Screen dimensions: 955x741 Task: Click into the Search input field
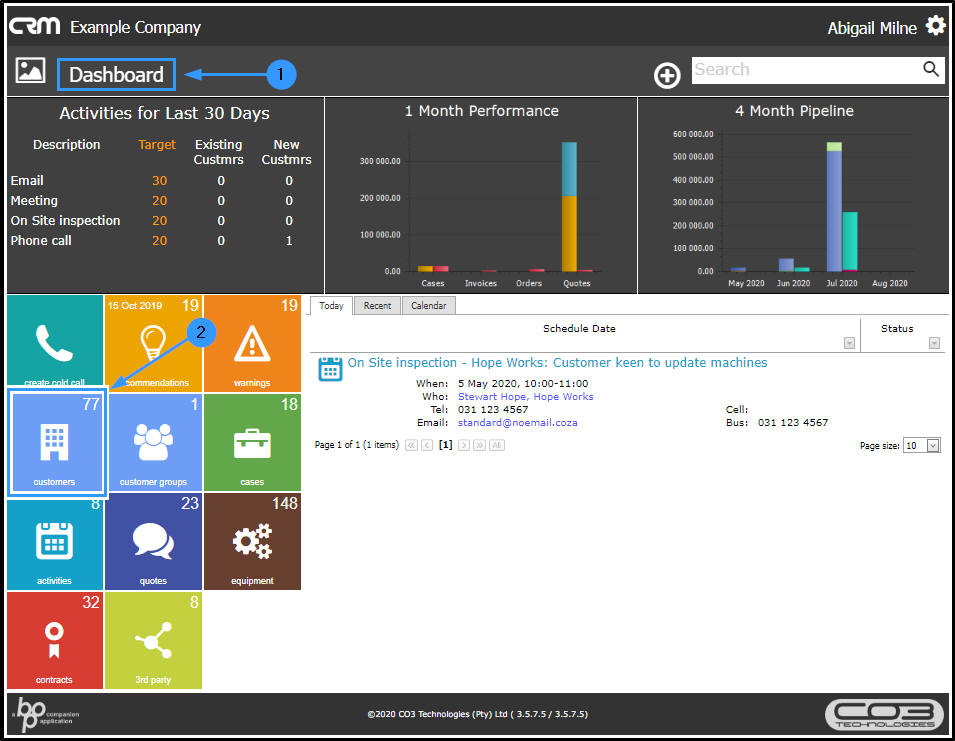click(x=806, y=70)
